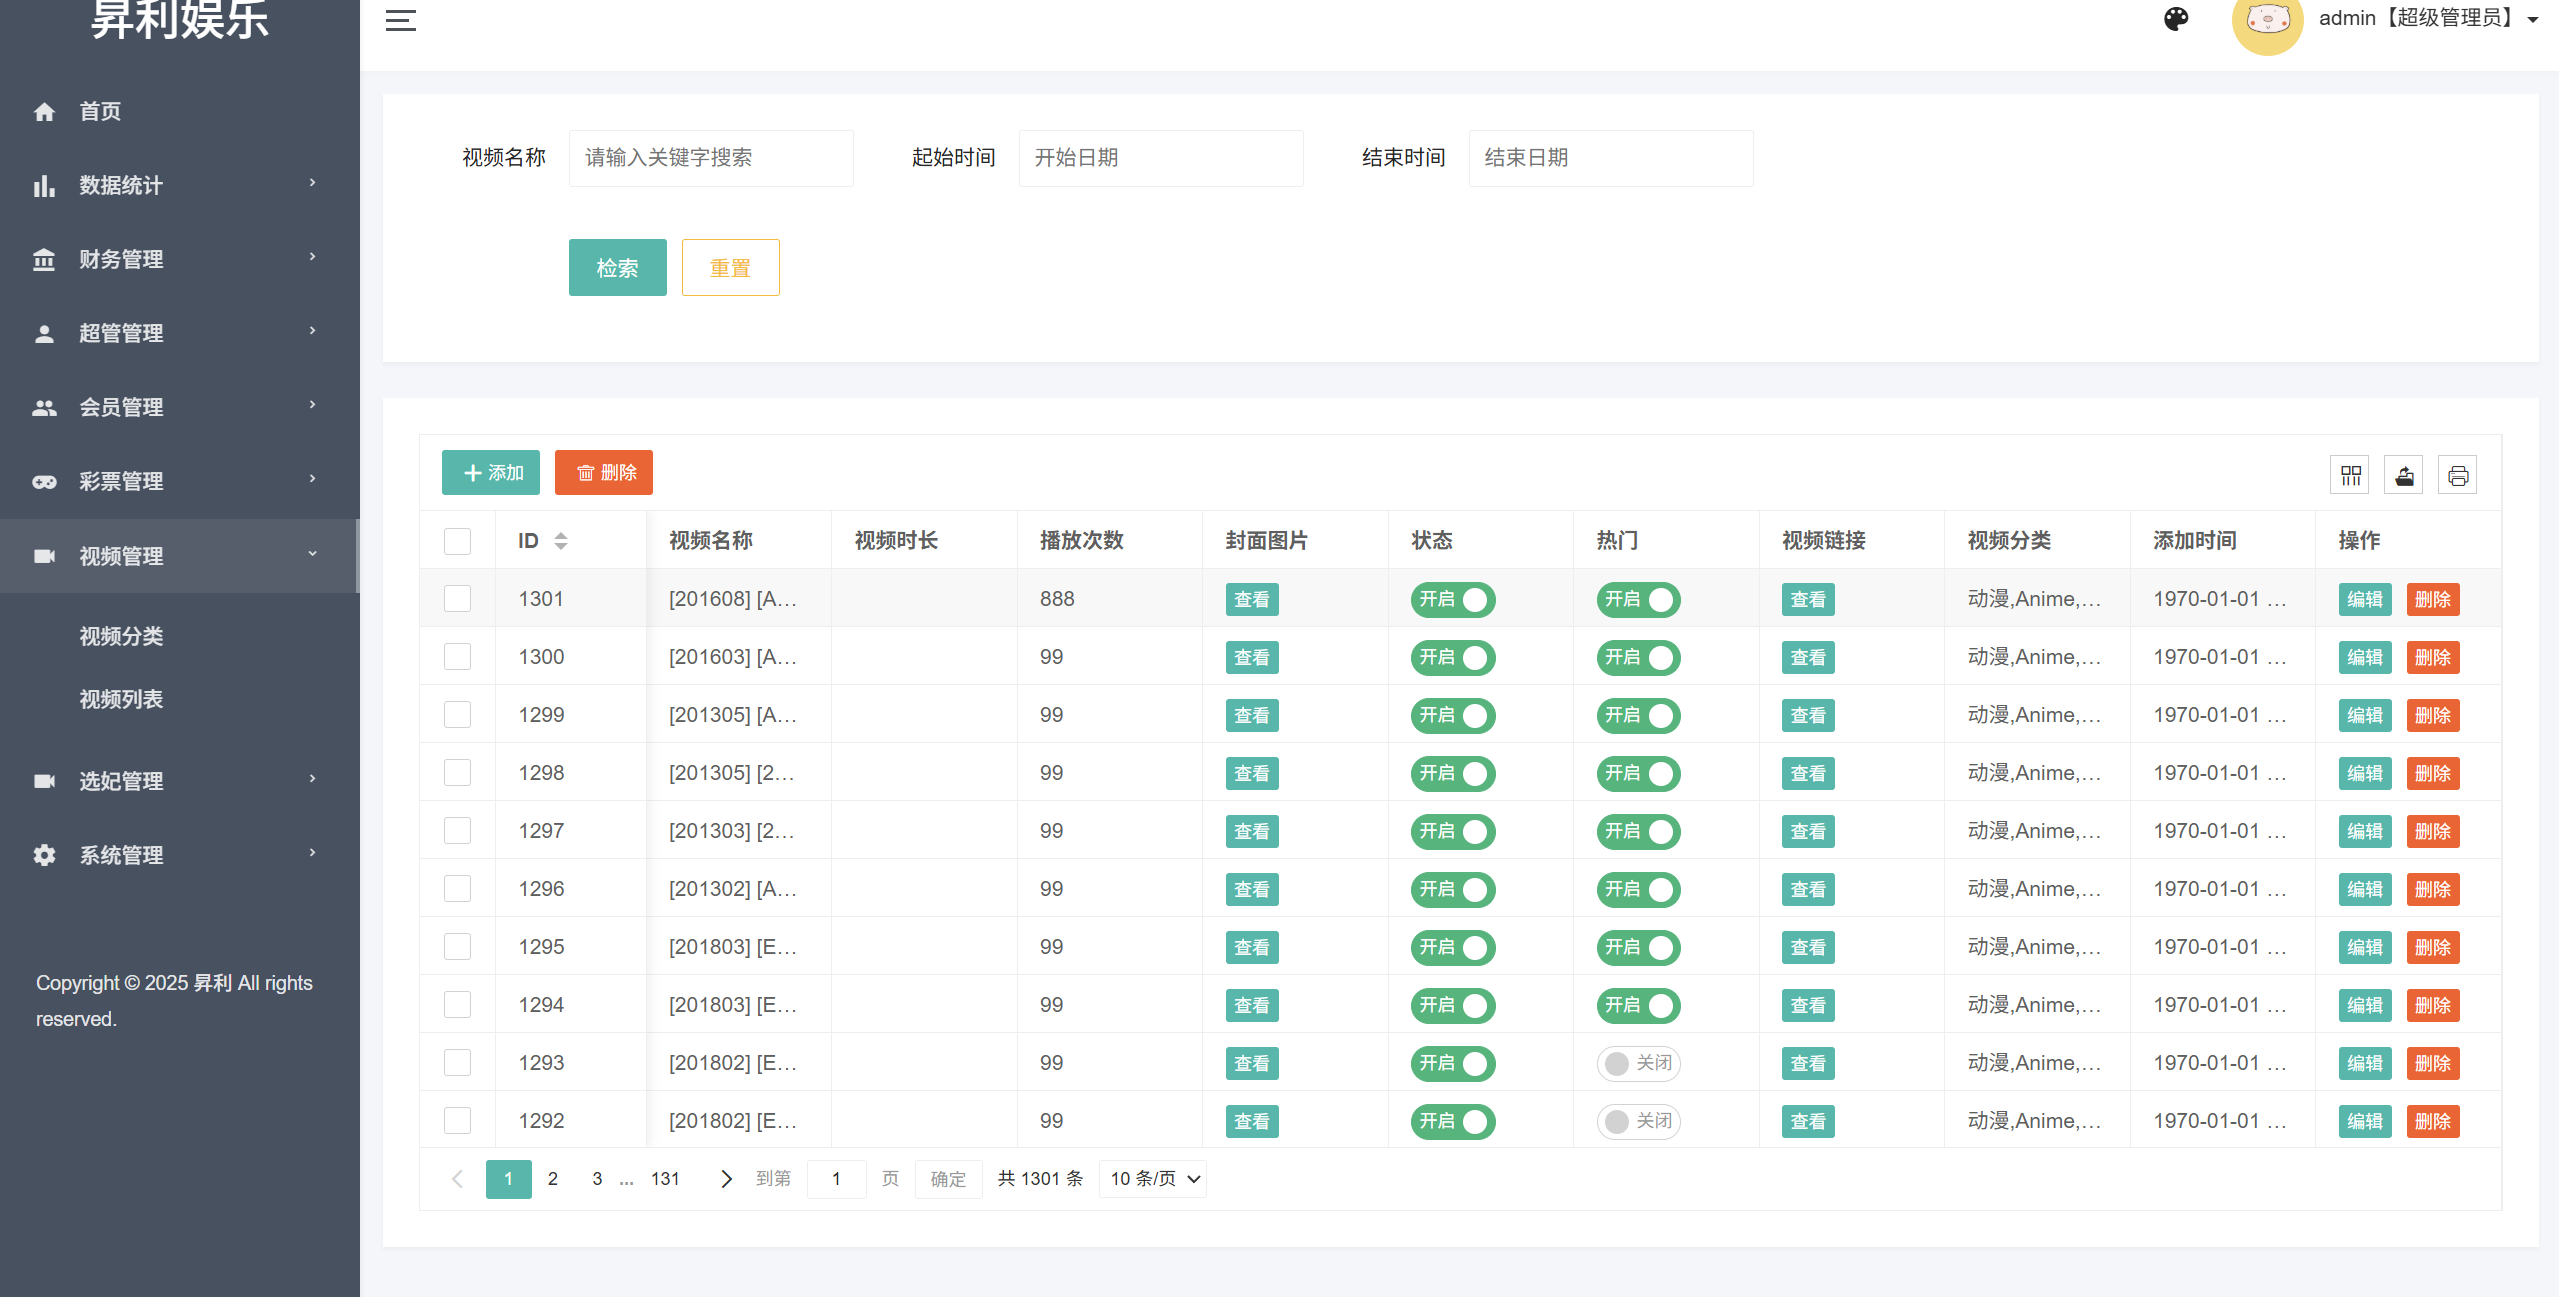
Task: Click the 开始日期 start date field
Action: [1160, 158]
